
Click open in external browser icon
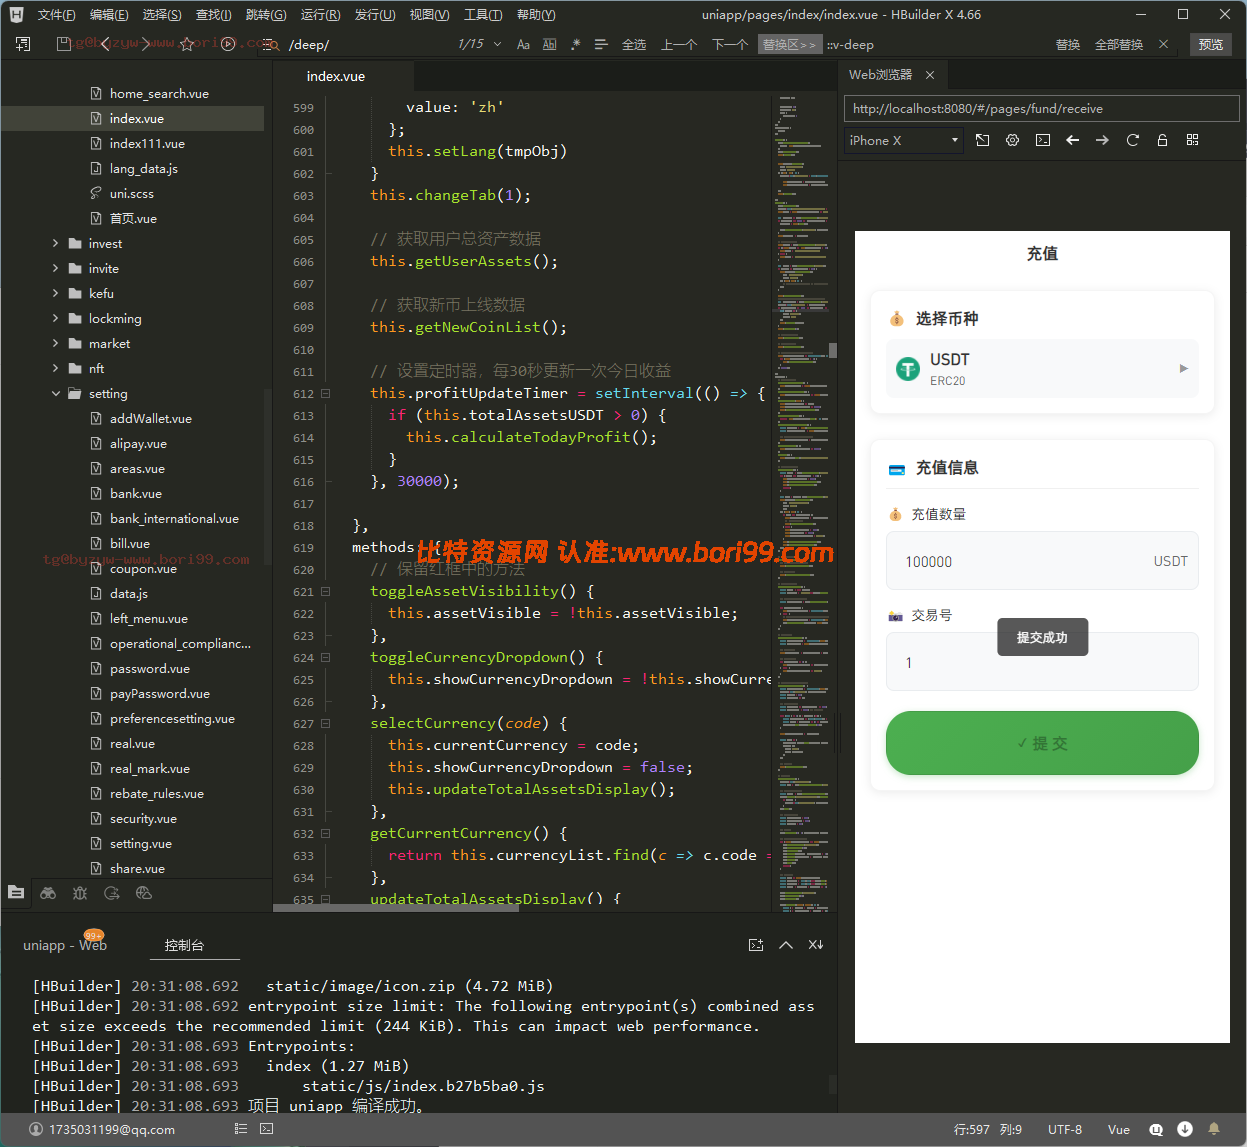[x=982, y=140]
